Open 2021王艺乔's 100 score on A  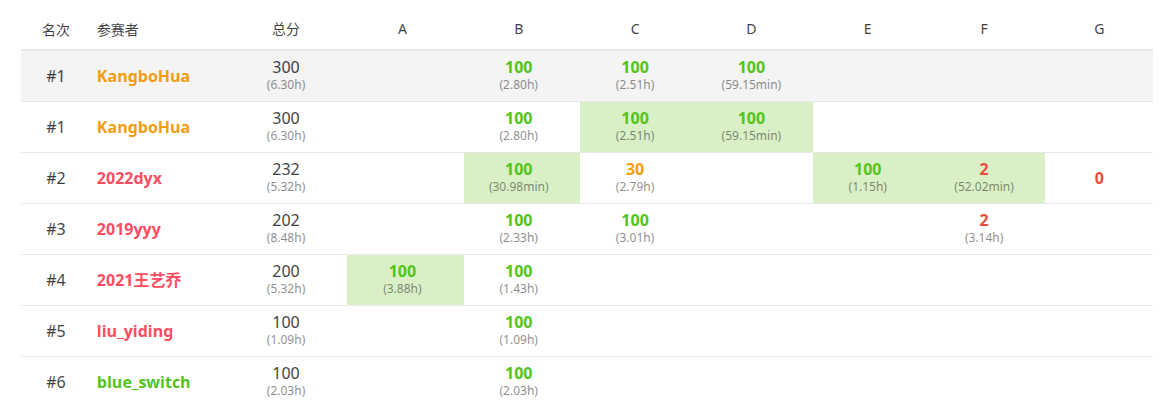[x=403, y=271]
